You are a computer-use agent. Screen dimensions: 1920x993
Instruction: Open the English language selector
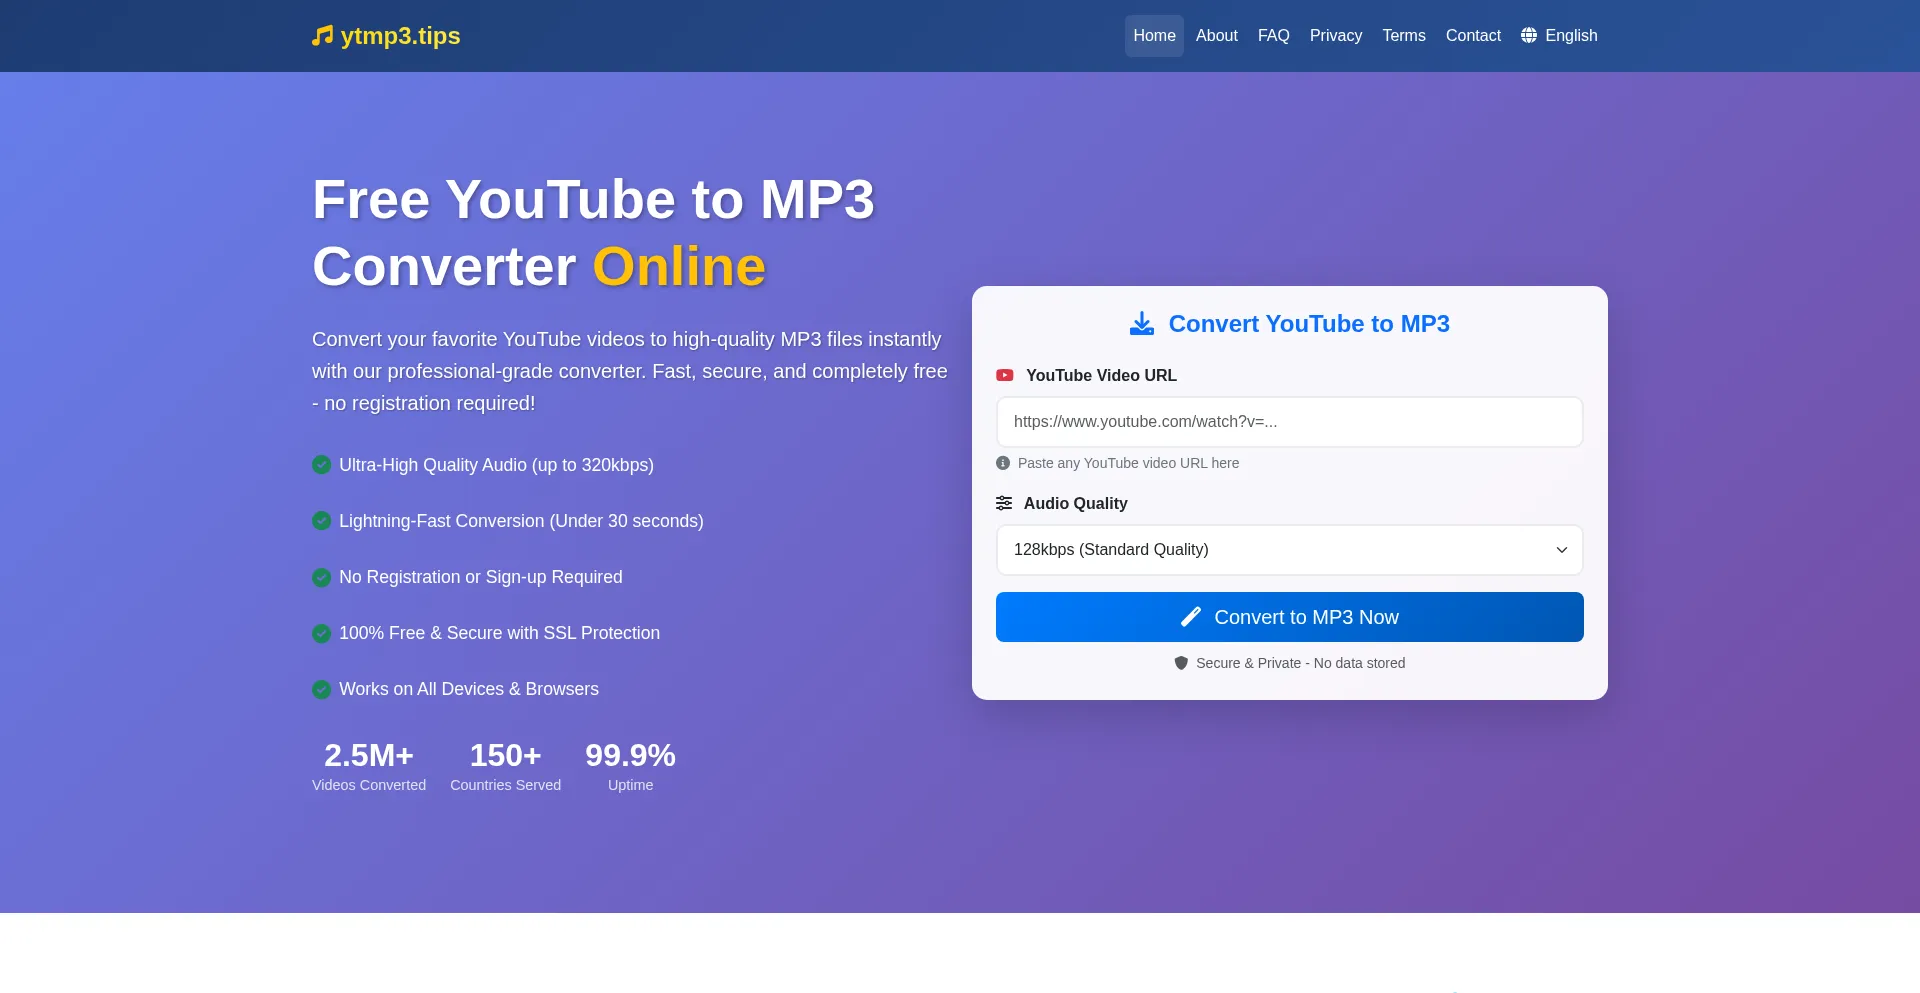(1559, 36)
